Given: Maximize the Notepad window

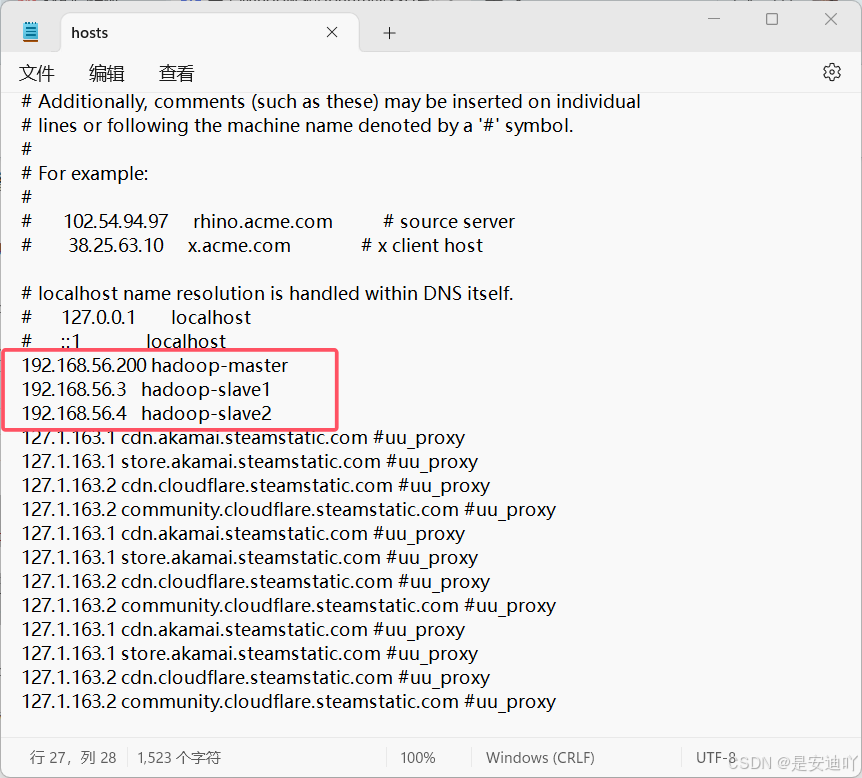Looking at the screenshot, I should pos(772,19).
